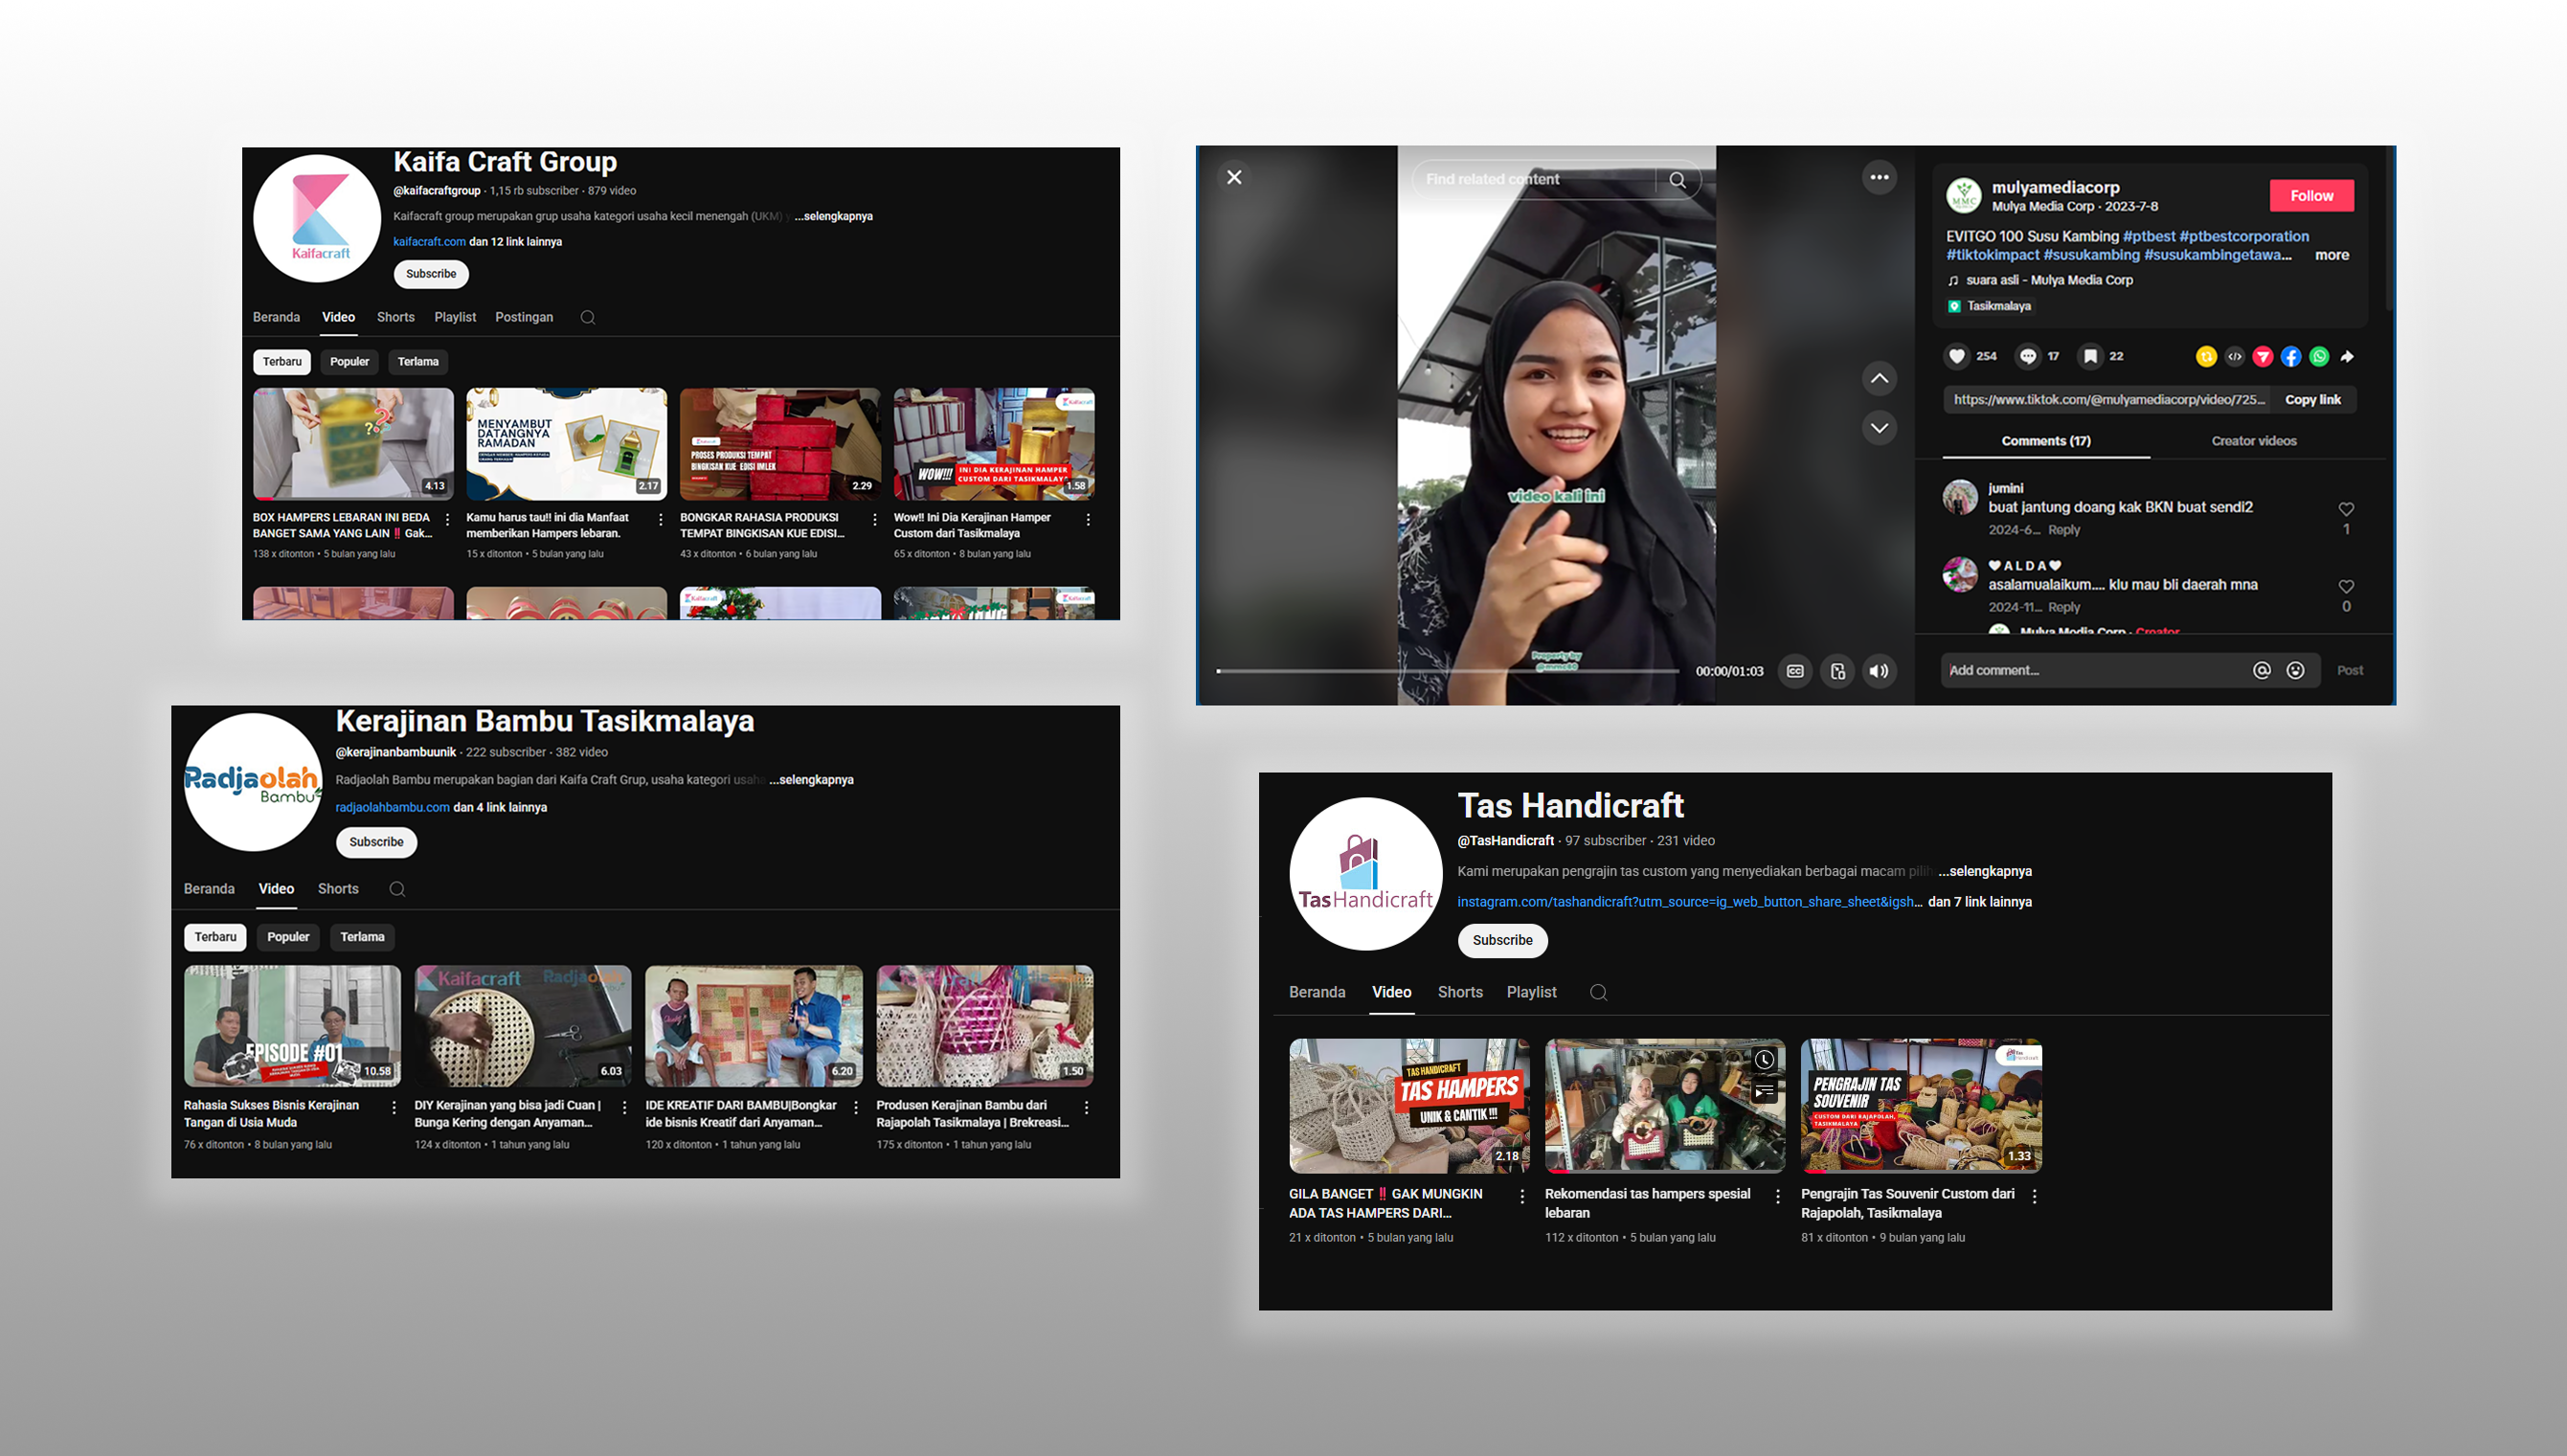Bookmark the TikTok video showing 22 saves
This screenshot has width=2567, height=1456.
click(x=2090, y=356)
